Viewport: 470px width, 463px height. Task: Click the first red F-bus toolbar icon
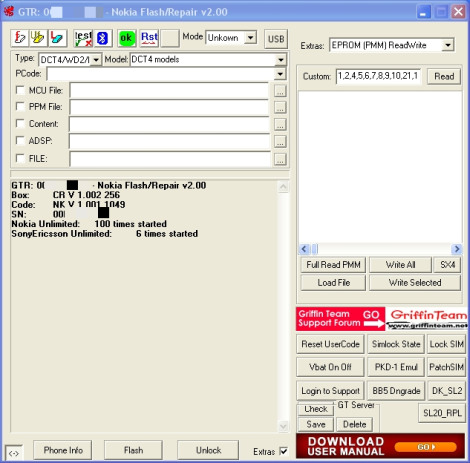[19, 38]
